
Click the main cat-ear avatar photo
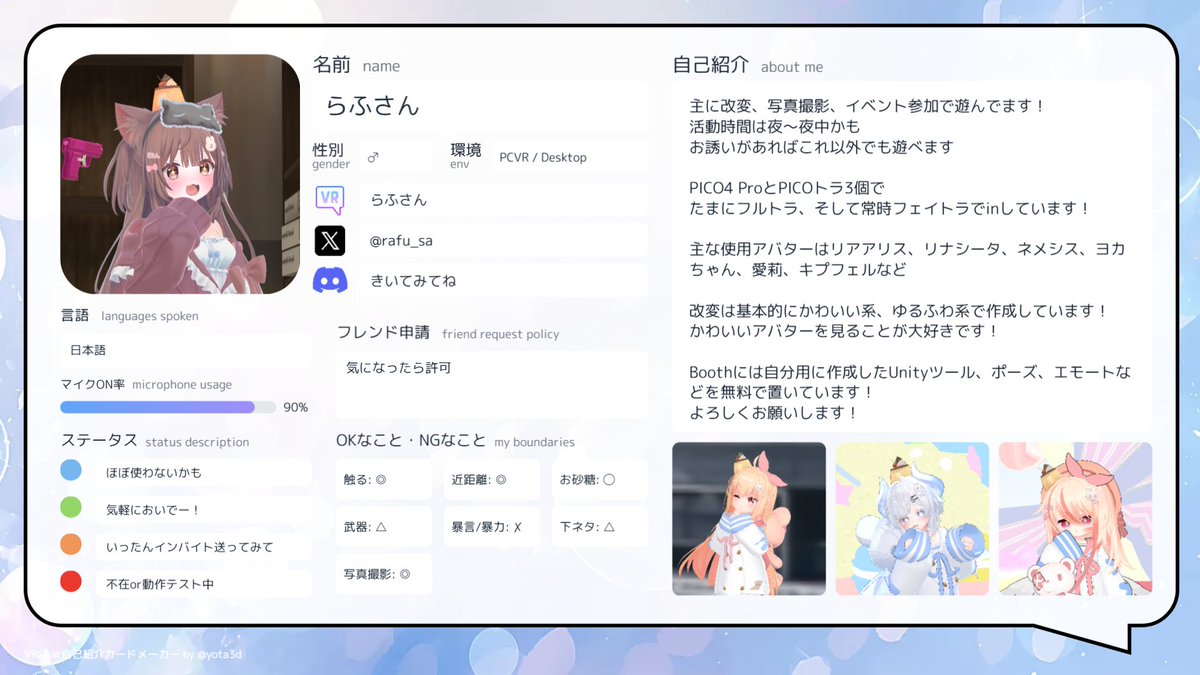click(180, 174)
